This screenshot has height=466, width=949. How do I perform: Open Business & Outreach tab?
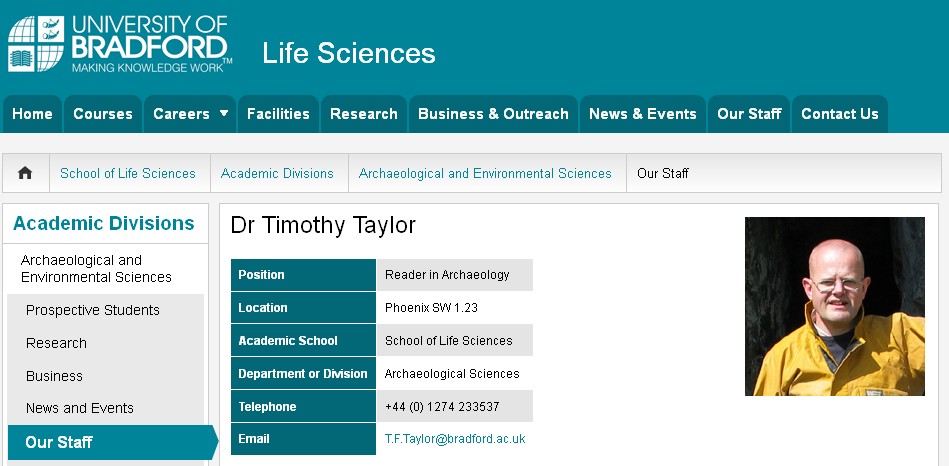coord(493,114)
